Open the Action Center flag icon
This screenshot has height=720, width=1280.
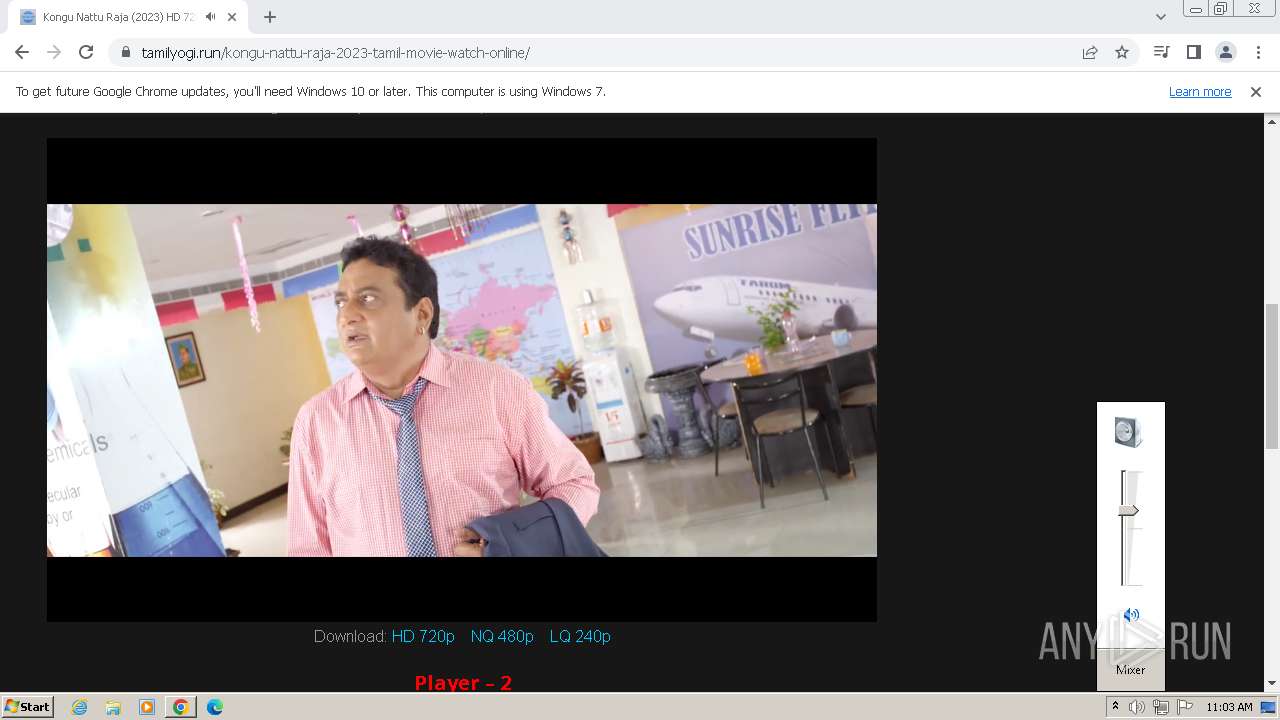(1185, 707)
